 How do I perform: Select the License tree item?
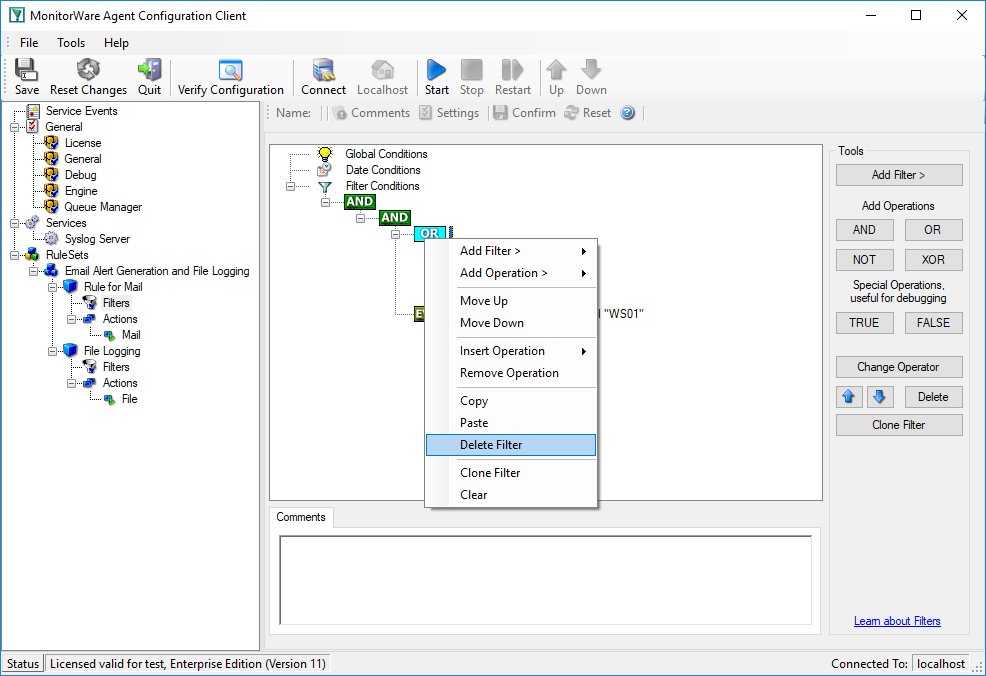pos(83,143)
